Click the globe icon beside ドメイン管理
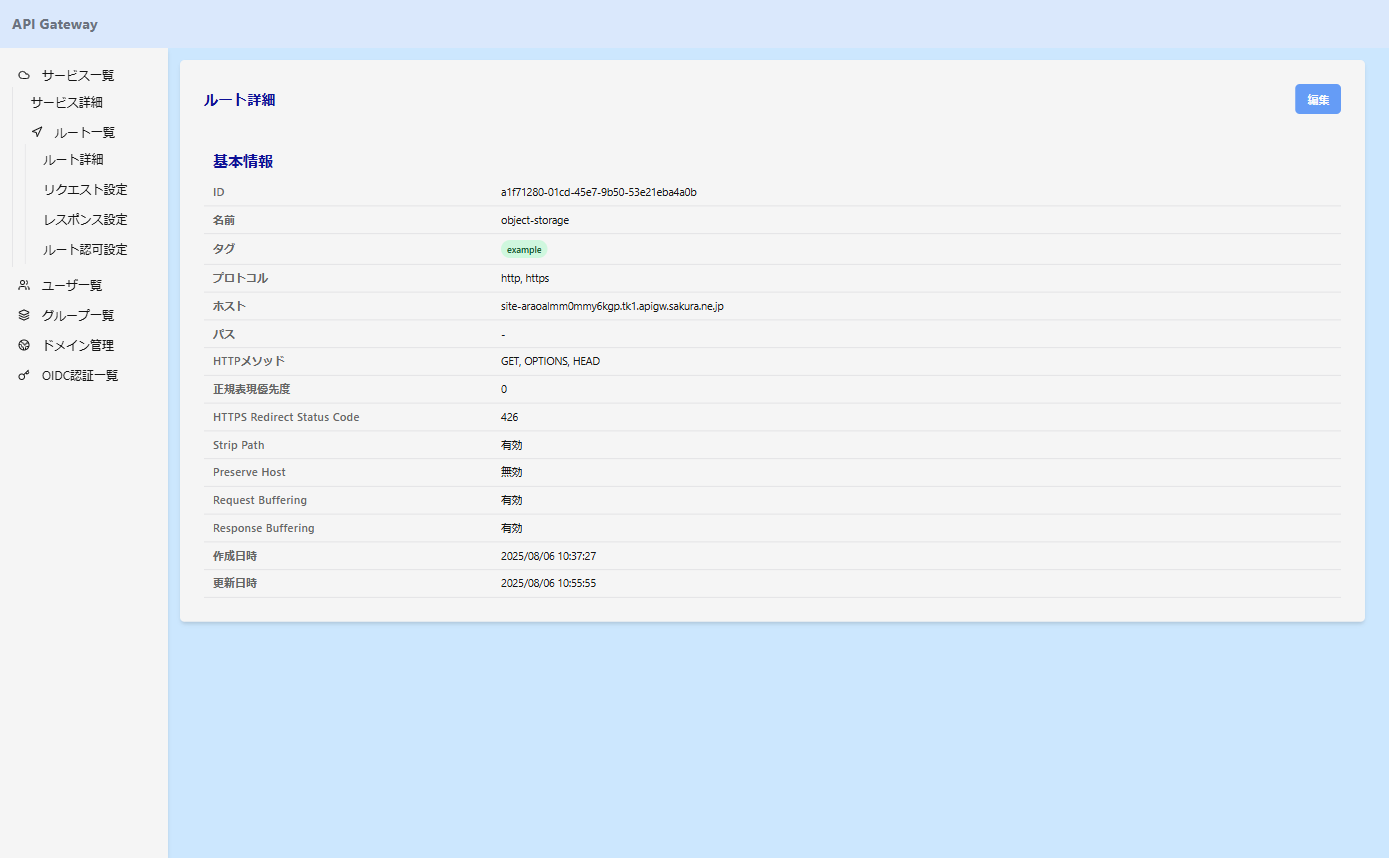 pos(24,345)
